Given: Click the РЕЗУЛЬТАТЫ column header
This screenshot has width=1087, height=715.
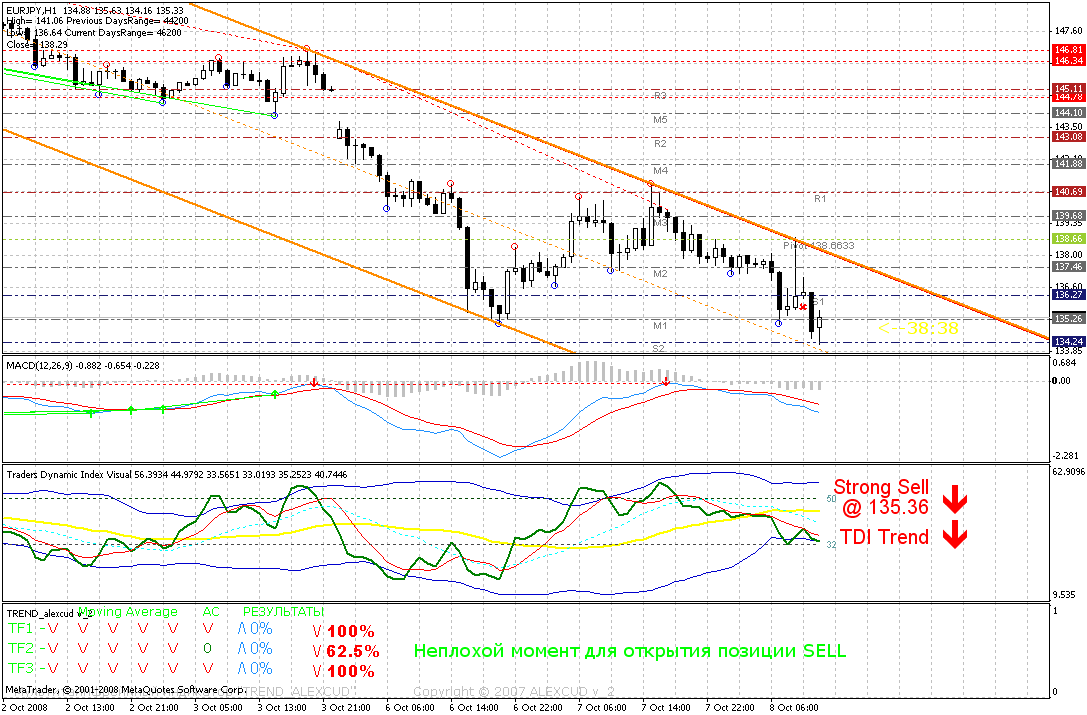Looking at the screenshot, I should click(283, 612).
